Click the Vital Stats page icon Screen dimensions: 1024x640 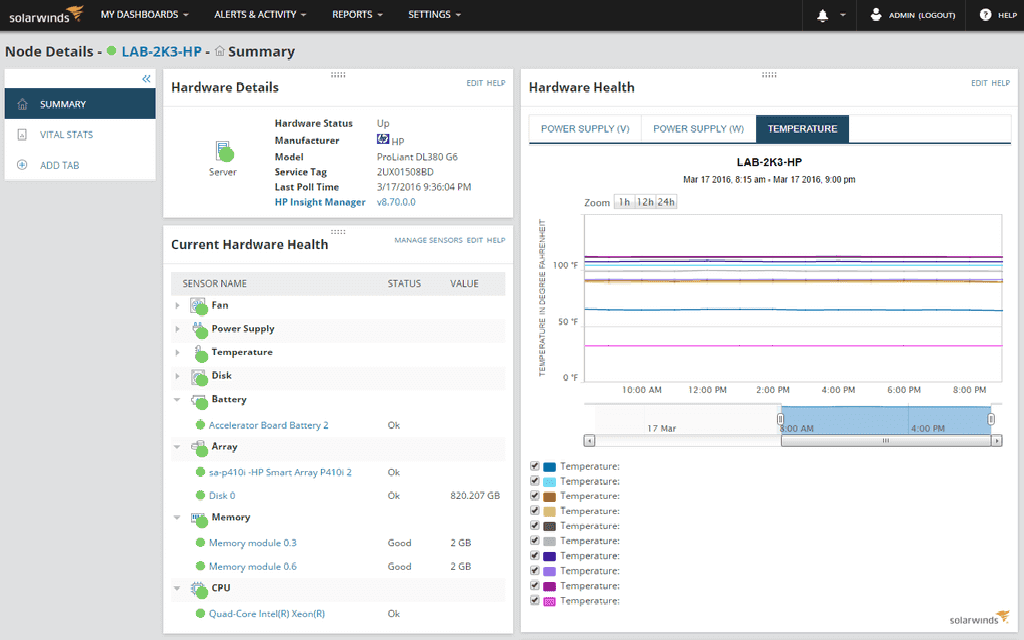click(21, 134)
